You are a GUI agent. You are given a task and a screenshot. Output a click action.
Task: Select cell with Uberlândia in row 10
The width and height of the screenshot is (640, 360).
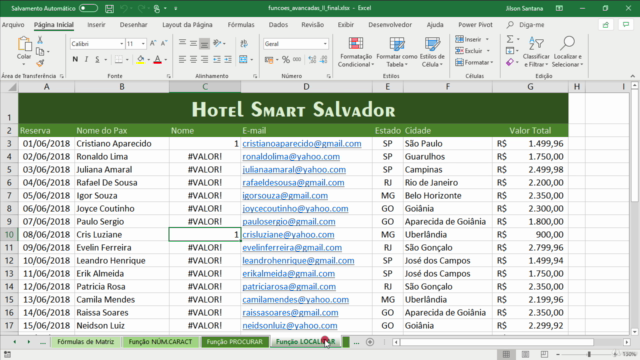[x=448, y=235]
